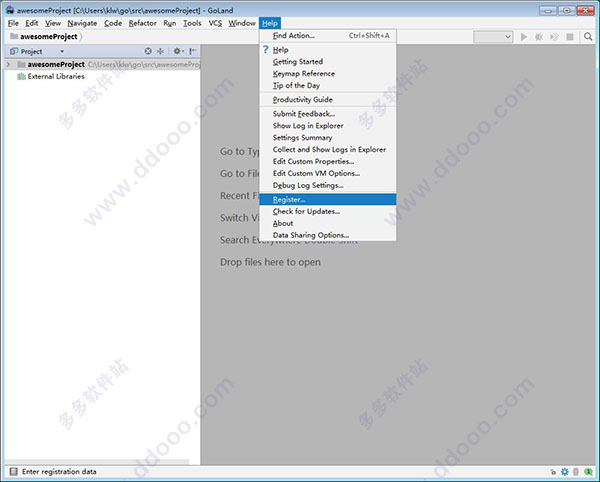The image size is (600, 482).
Task: Open the File menu
Action: (x=13, y=23)
